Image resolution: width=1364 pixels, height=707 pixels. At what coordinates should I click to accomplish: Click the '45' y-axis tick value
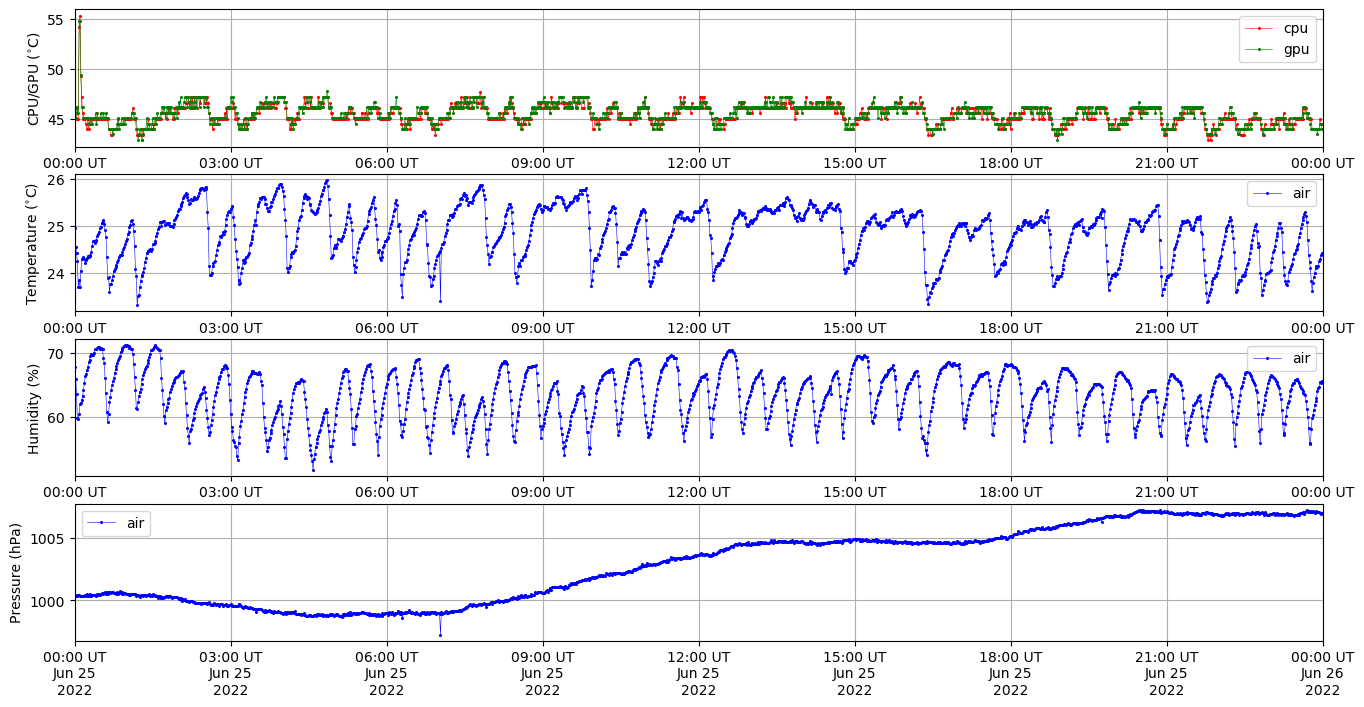pos(56,120)
